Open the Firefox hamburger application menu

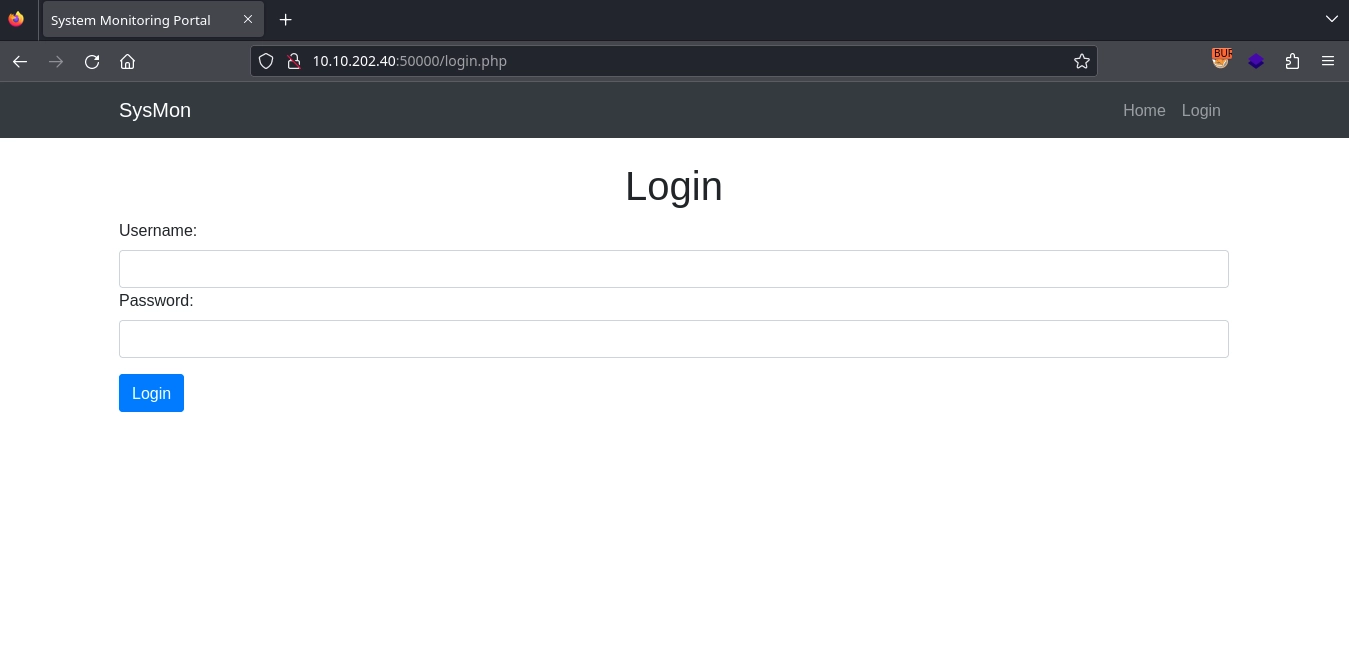click(x=1328, y=61)
